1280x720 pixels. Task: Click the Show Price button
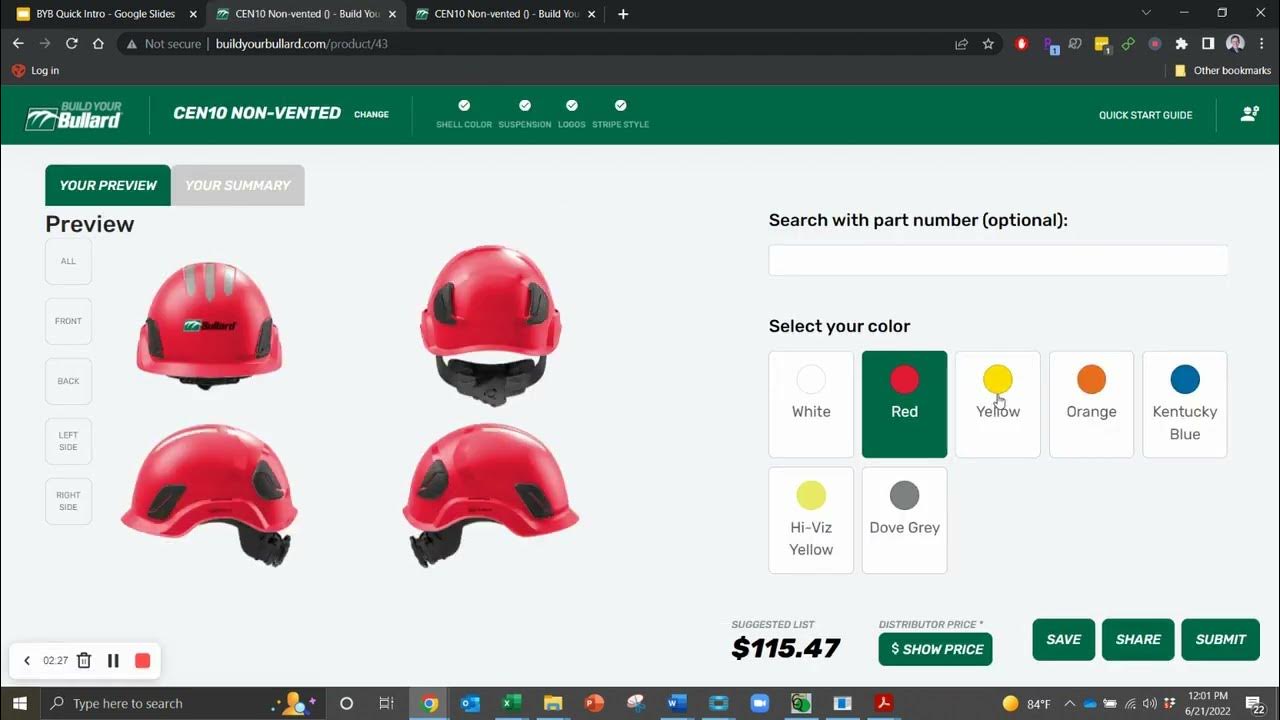pos(936,649)
